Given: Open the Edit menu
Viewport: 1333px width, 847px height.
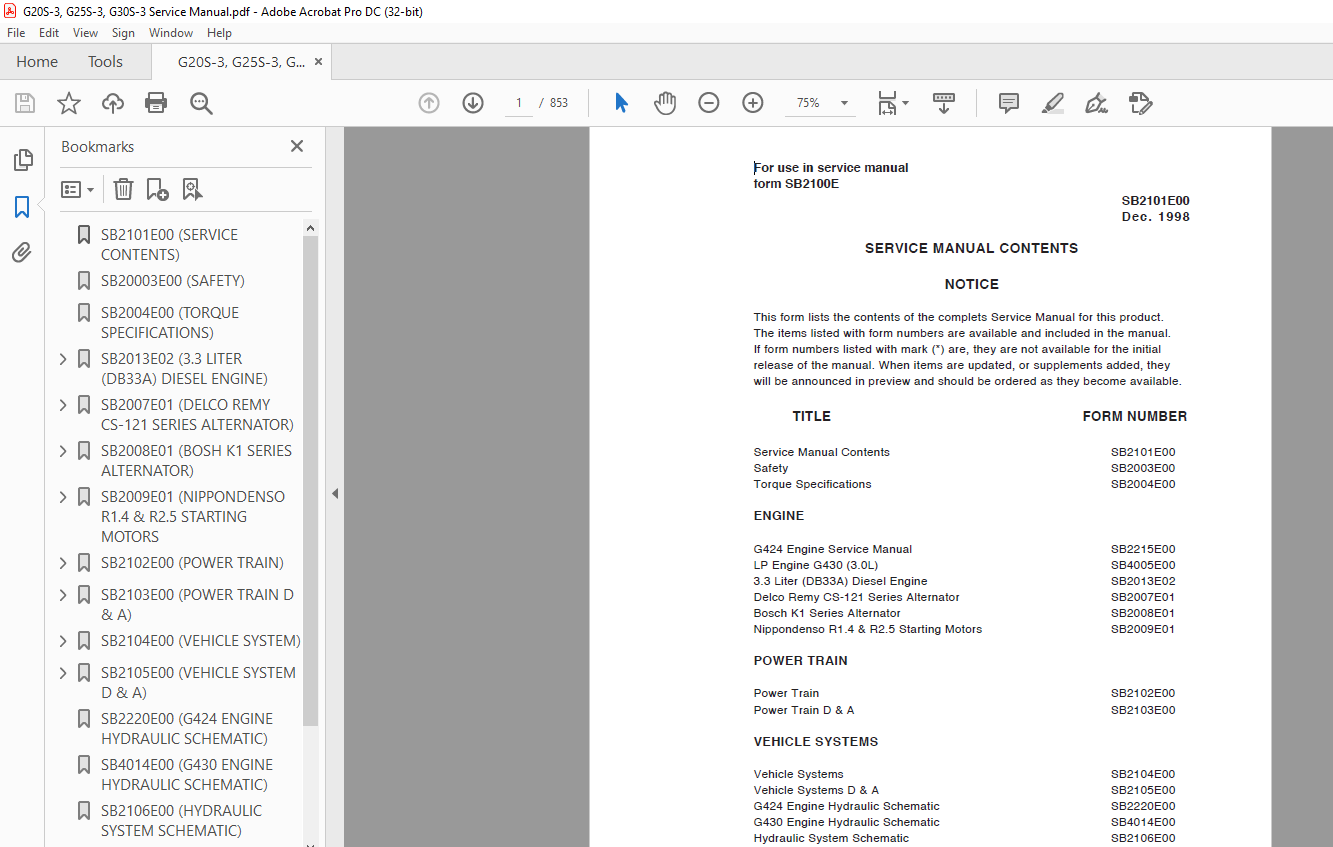Looking at the screenshot, I should (x=49, y=33).
